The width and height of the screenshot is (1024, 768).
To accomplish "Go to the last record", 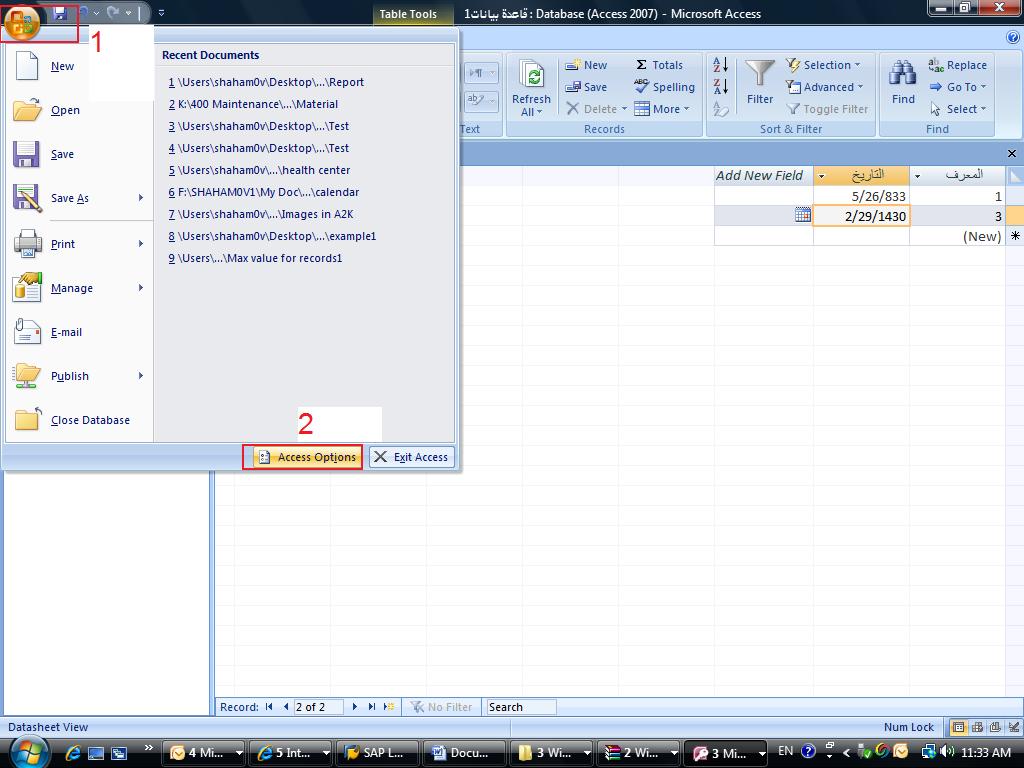I will [x=372, y=707].
